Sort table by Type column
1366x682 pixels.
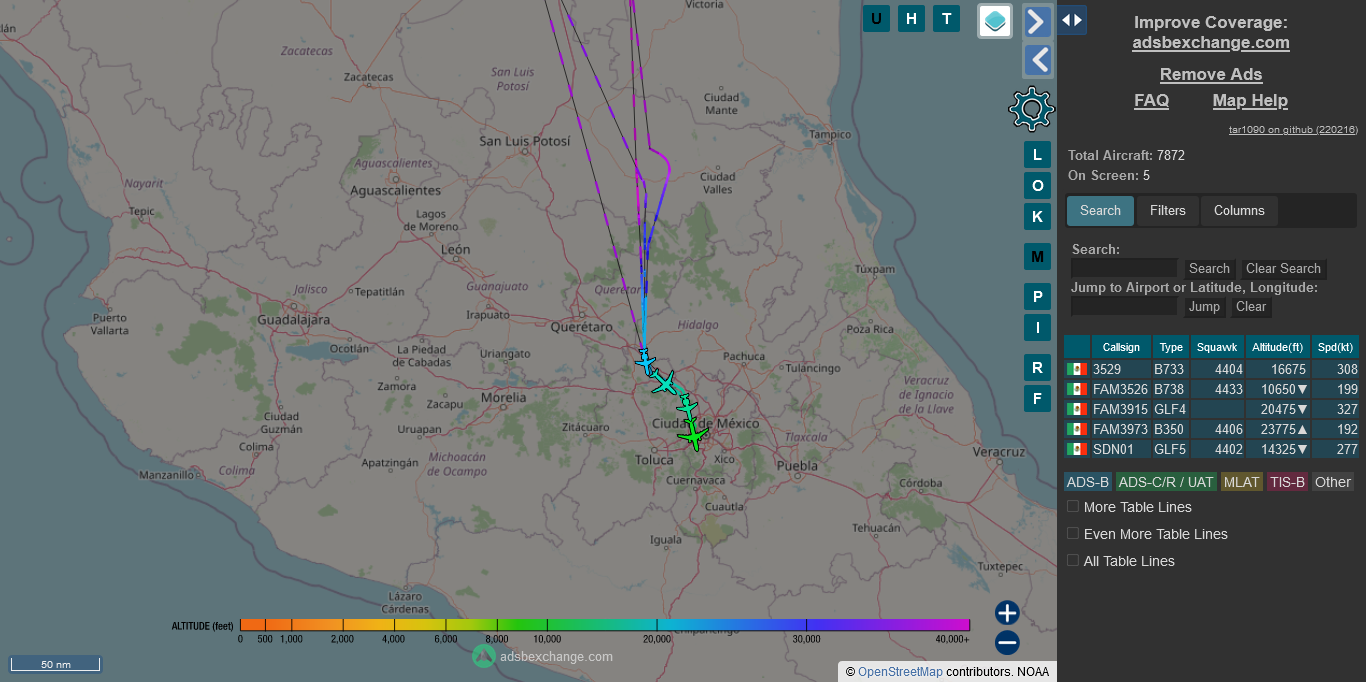(x=1171, y=347)
